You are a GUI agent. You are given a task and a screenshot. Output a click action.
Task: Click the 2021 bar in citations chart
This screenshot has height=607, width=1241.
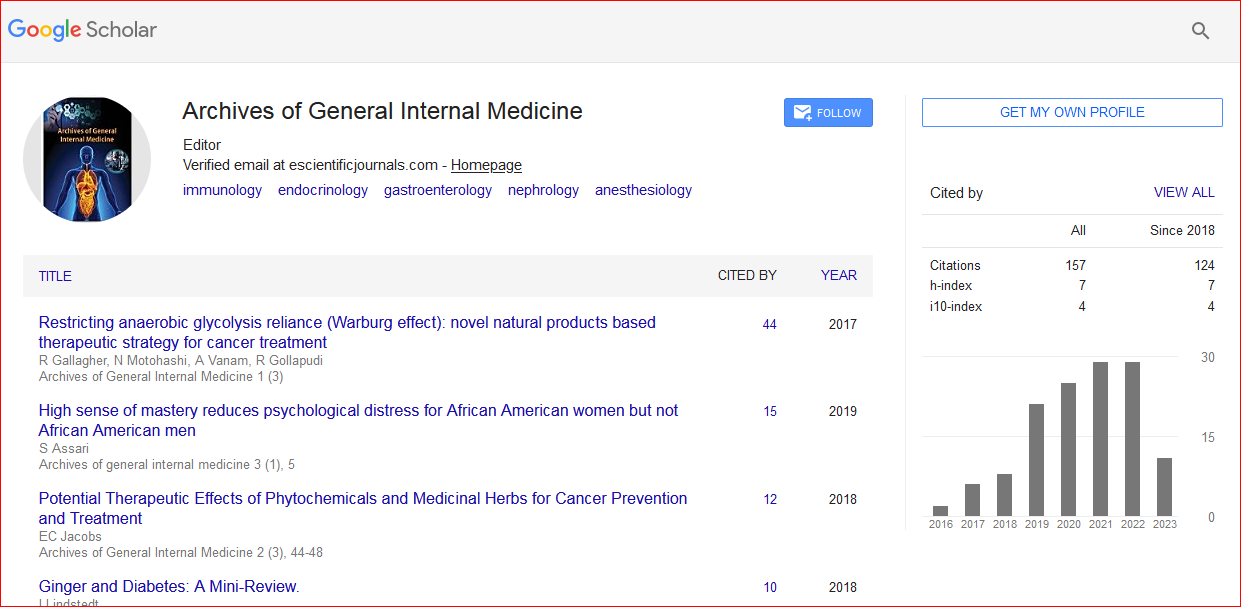1100,438
